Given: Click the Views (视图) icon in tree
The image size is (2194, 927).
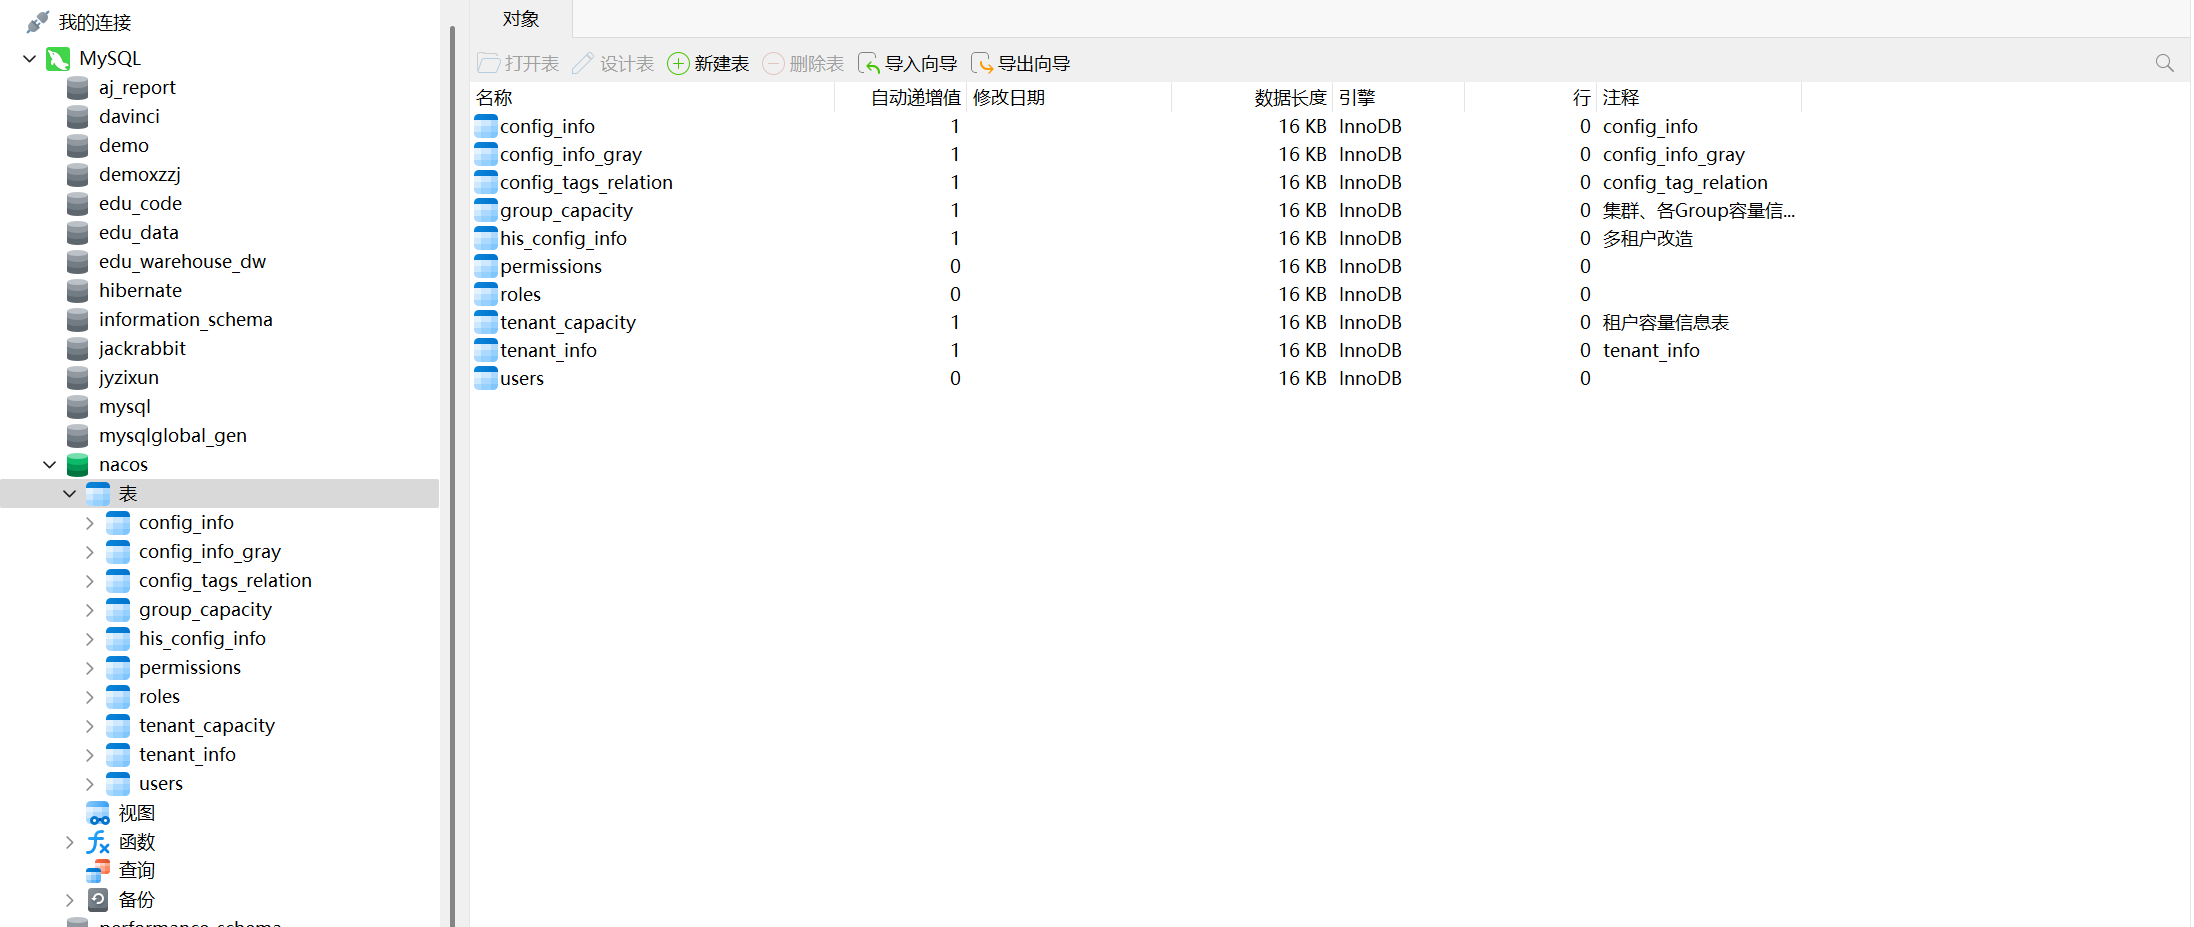Looking at the screenshot, I should pos(98,813).
